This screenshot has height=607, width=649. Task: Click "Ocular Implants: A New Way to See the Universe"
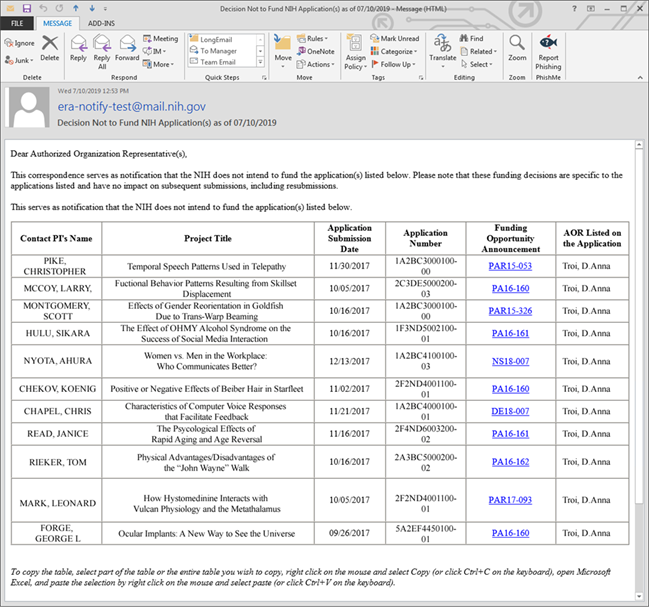pos(207,534)
